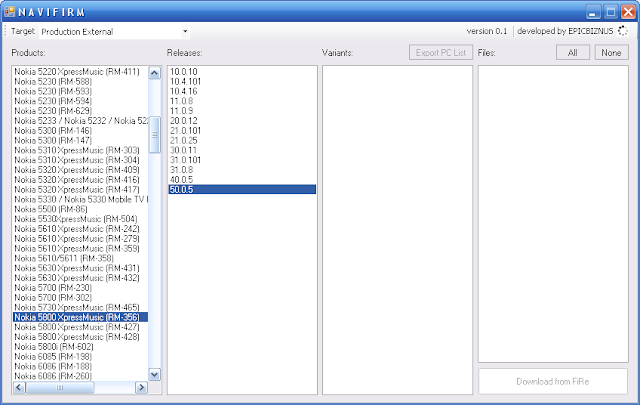The height and width of the screenshot is (405, 640).
Task: Select Nokia 5610/5611 (RM-358)
Action: tap(80, 258)
